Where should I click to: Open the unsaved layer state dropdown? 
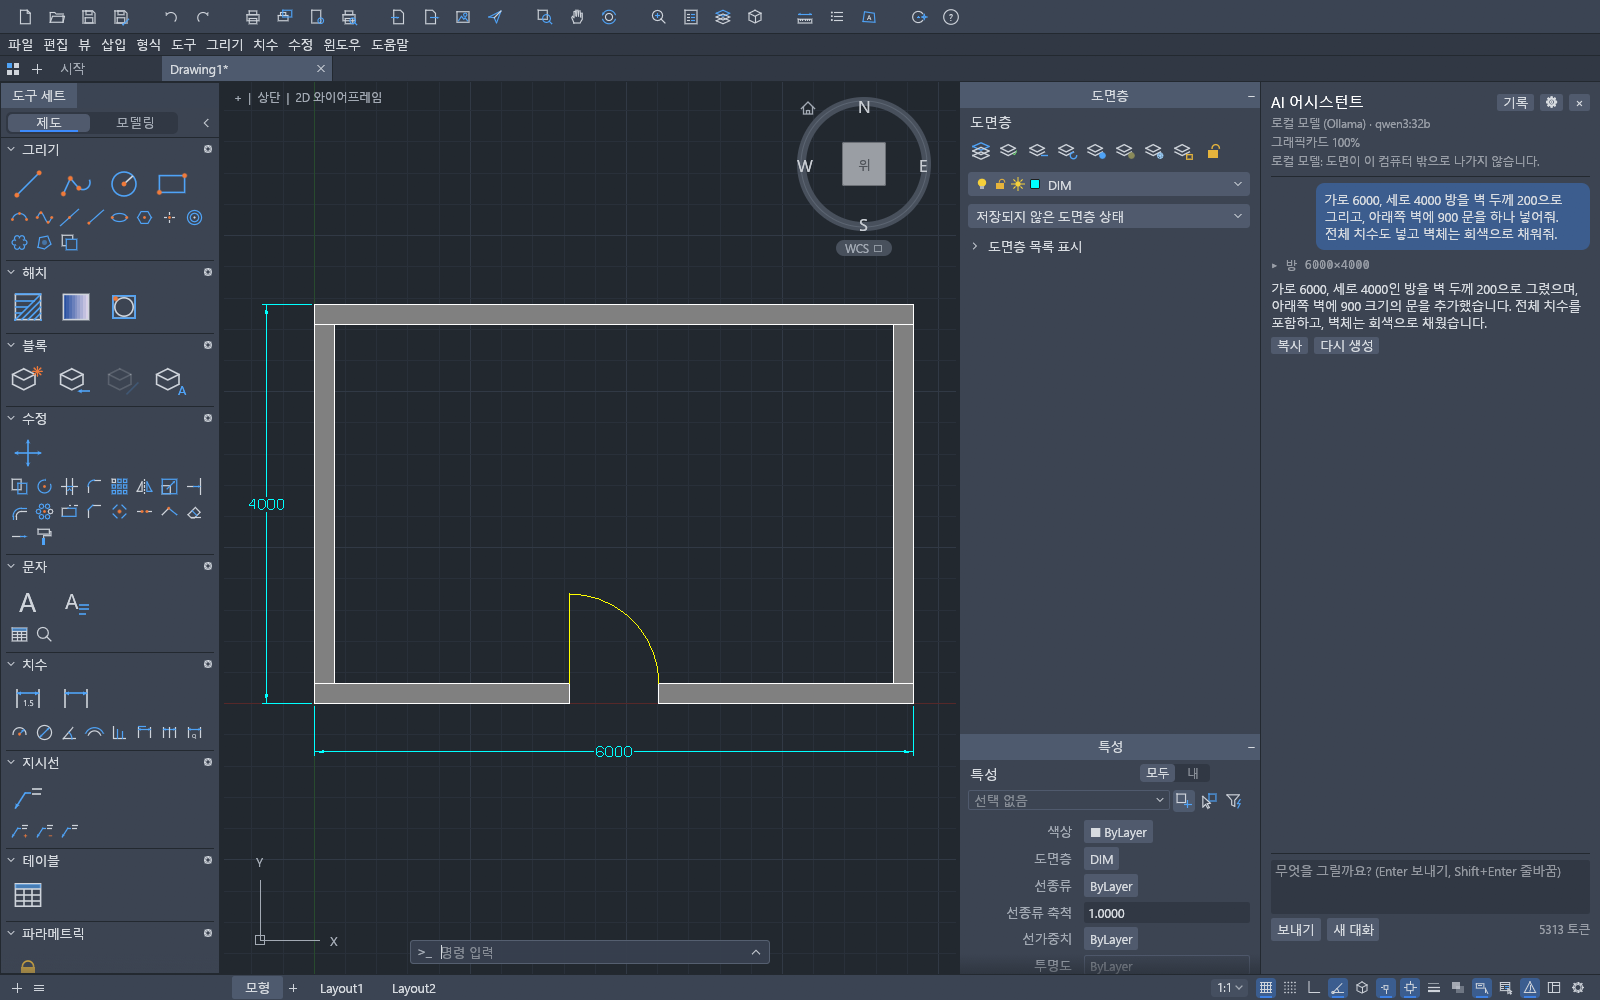[1109, 216]
